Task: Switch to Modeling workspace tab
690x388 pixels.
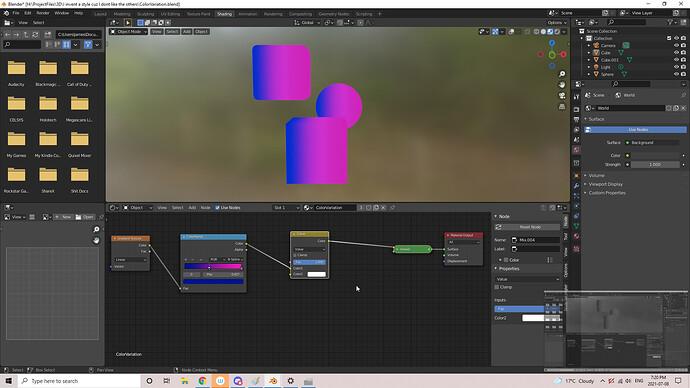Action: coord(122,14)
